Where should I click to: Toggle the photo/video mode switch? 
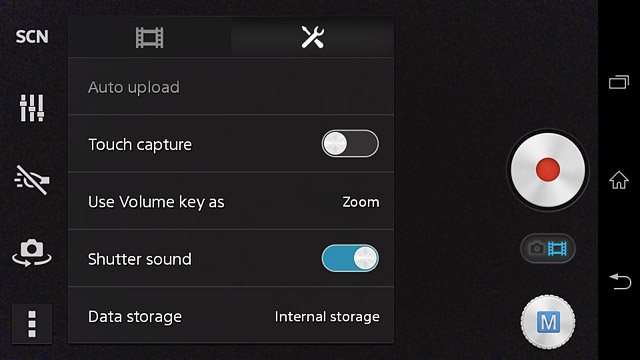[x=548, y=249]
